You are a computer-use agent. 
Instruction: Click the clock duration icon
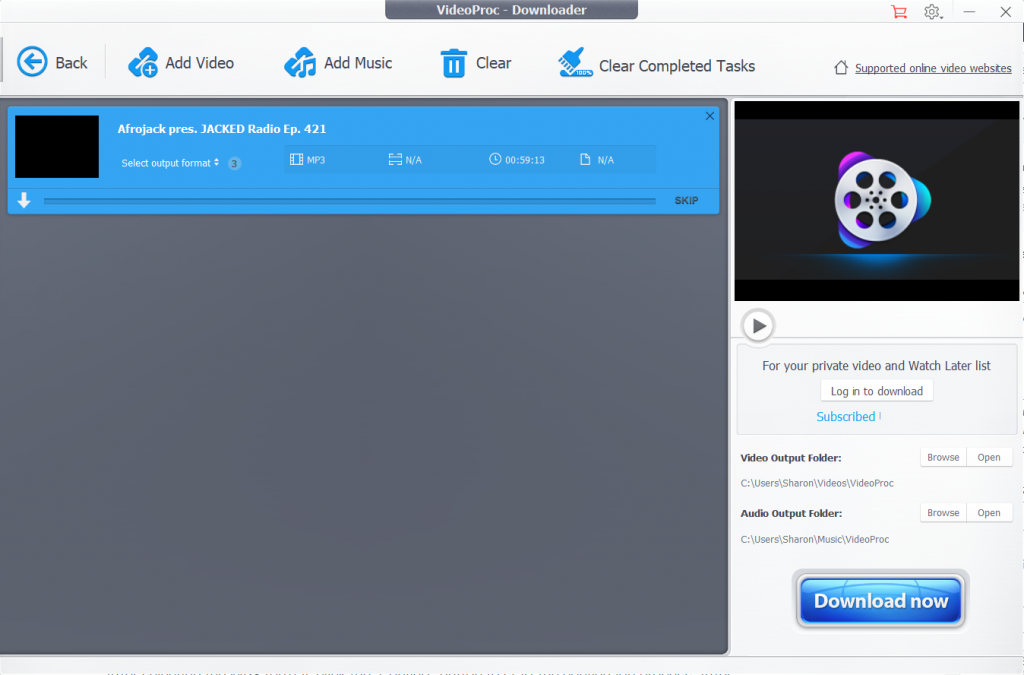pos(495,159)
